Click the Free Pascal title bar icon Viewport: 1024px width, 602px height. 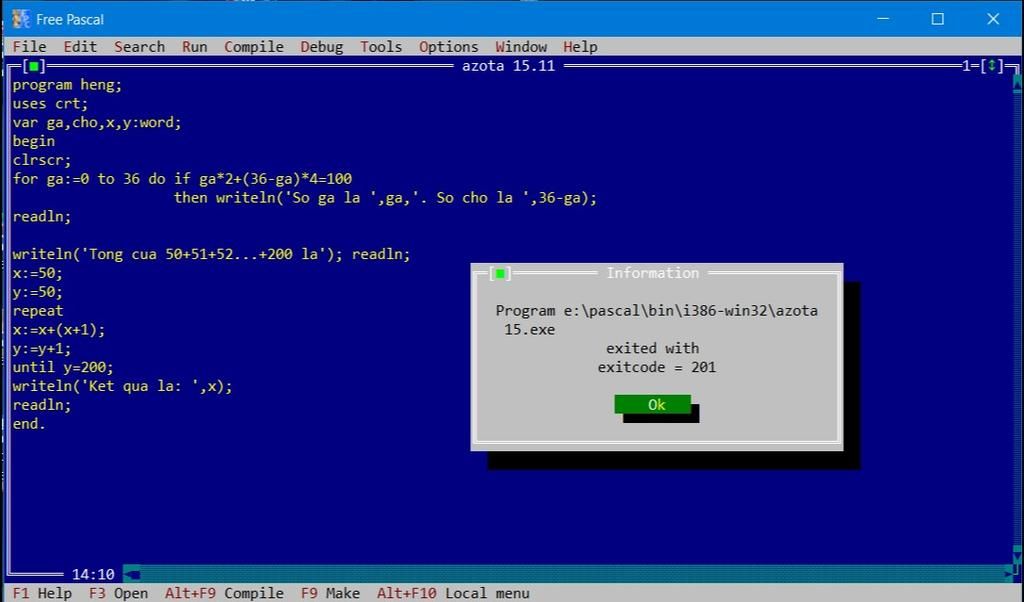click(20, 19)
